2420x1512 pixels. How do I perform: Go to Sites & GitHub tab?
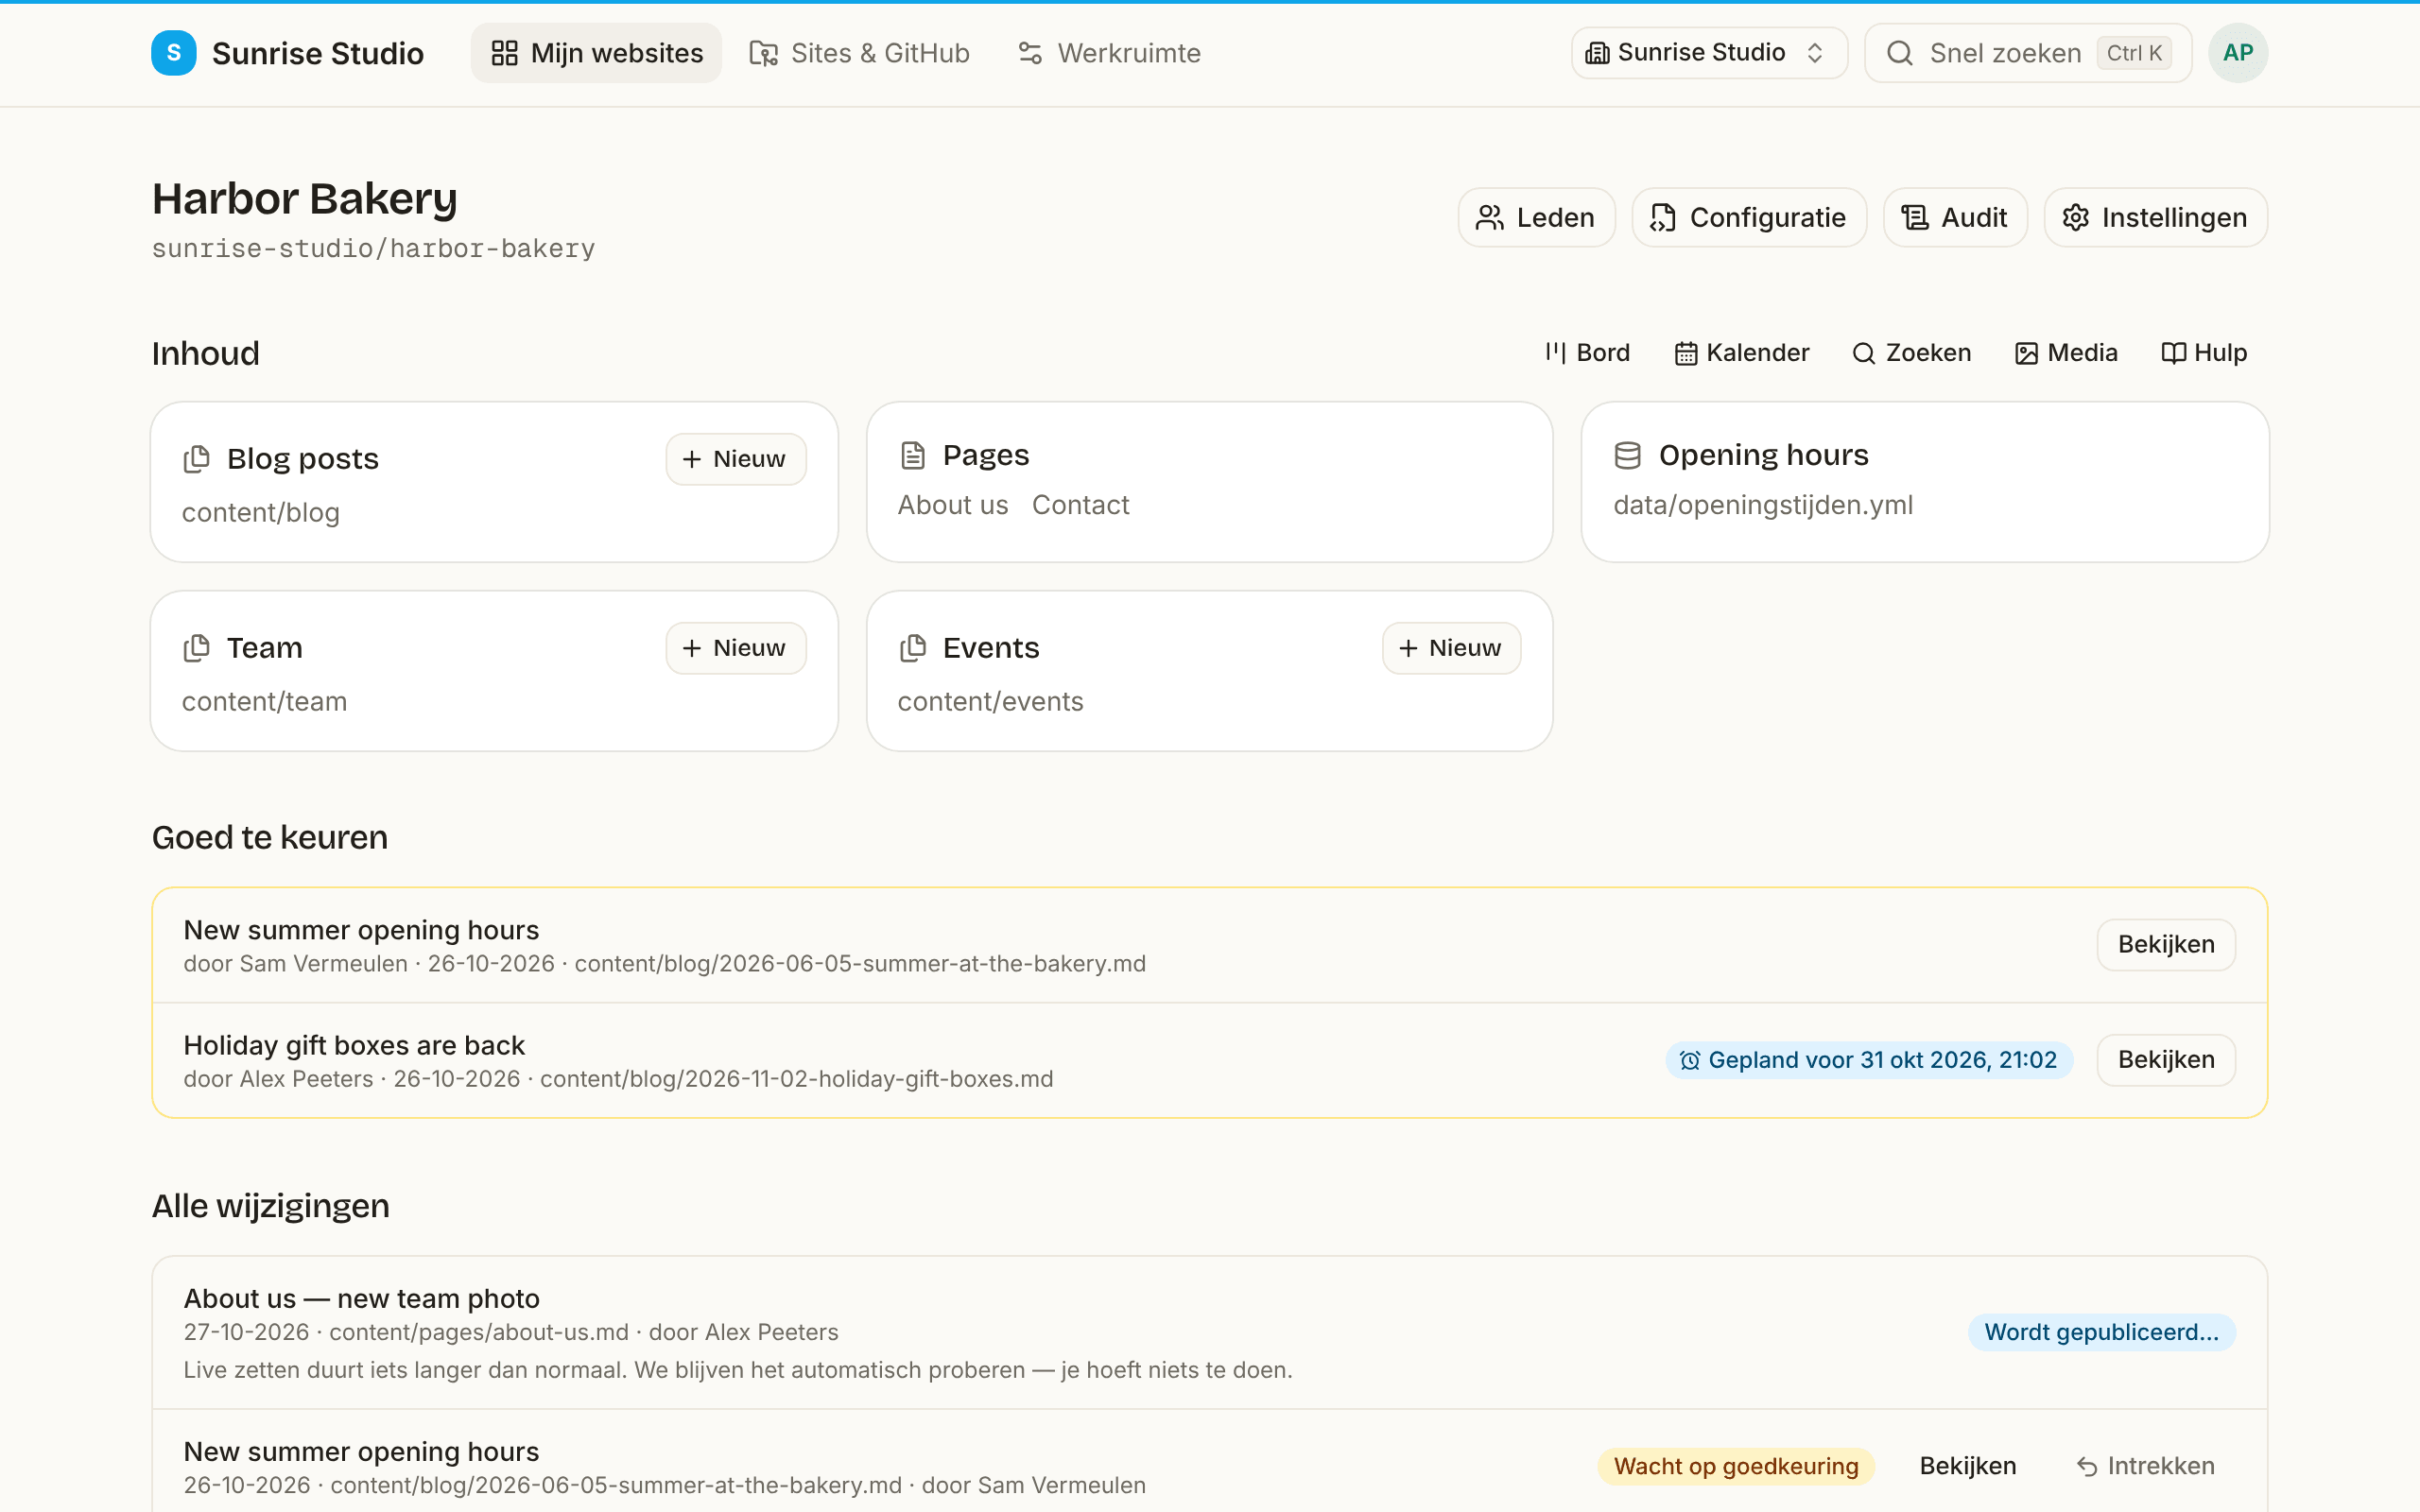860,53
